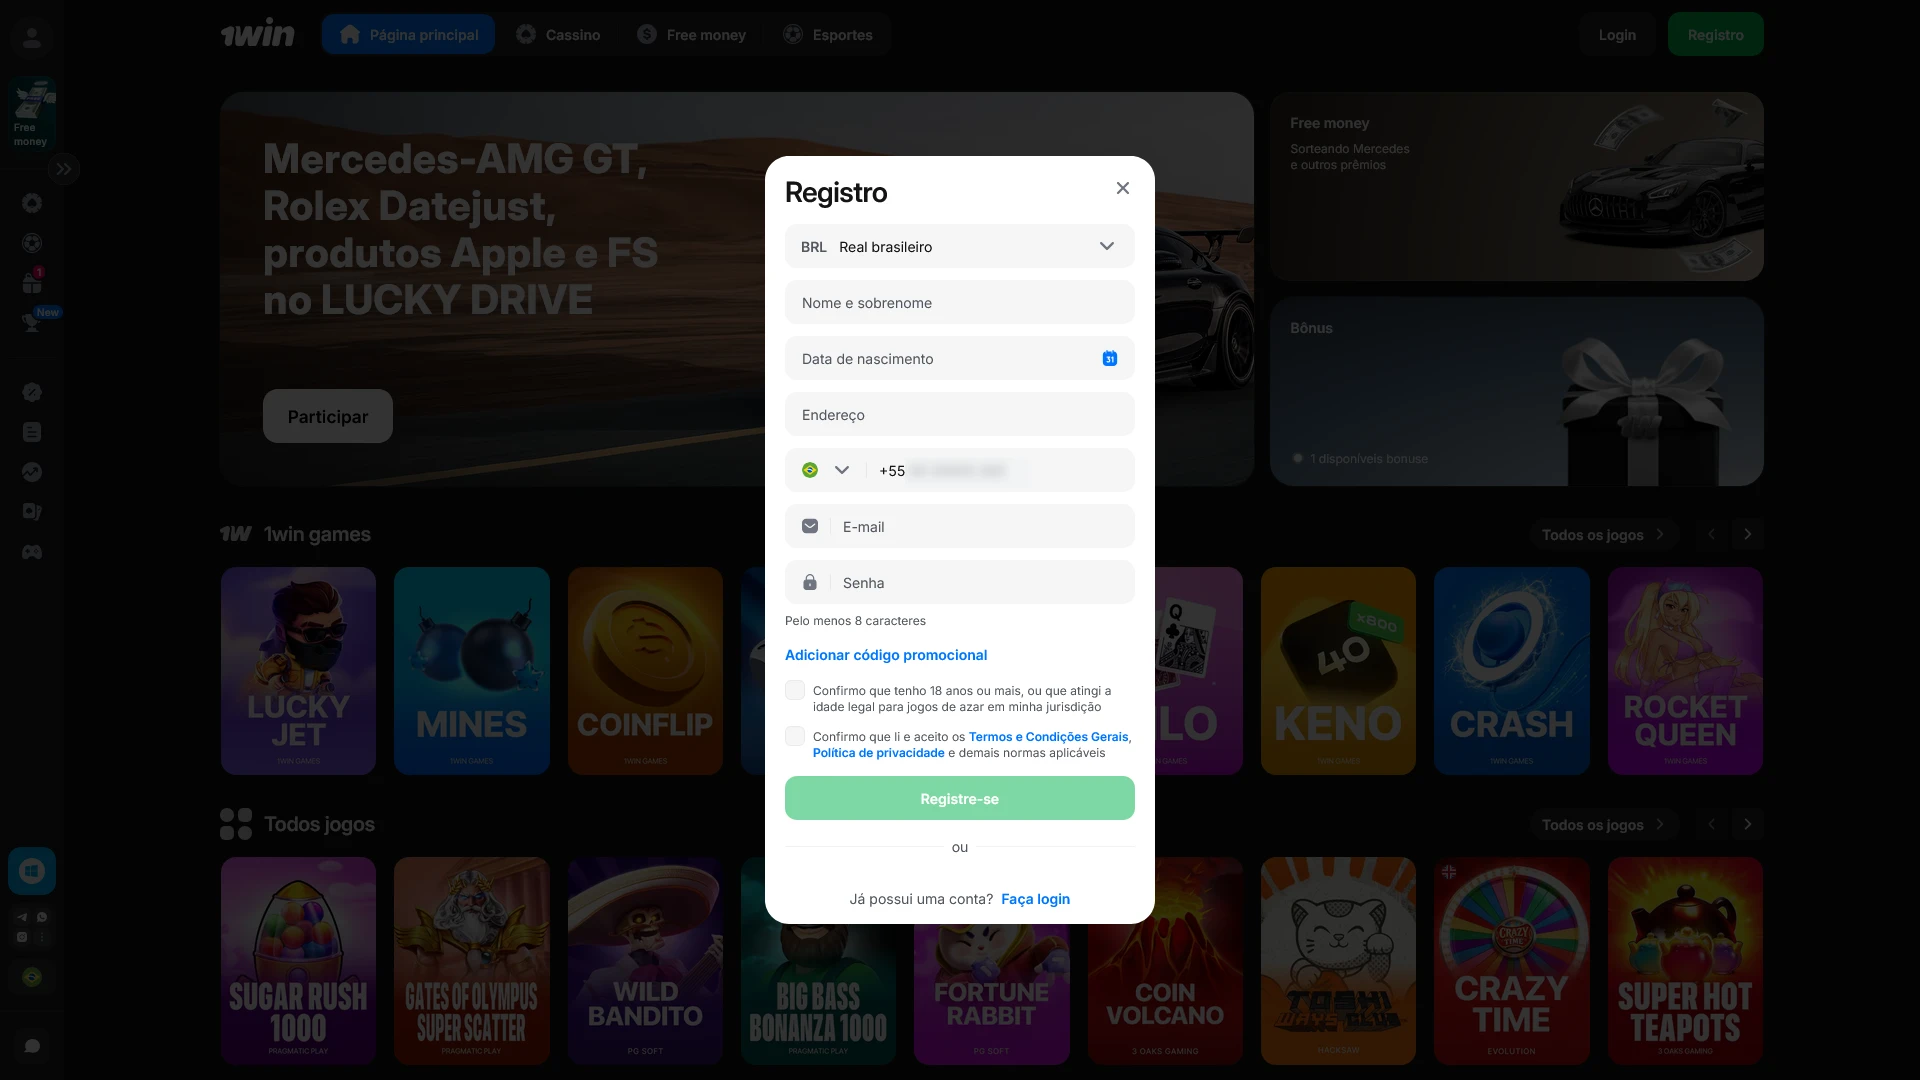Screen dimensions: 1920x1080
Task: Open the Instagram social icon
Action: point(22,937)
